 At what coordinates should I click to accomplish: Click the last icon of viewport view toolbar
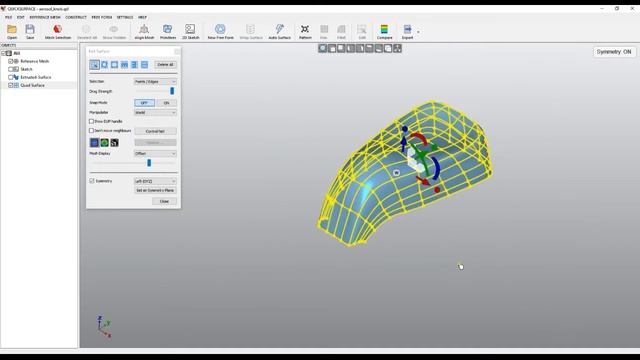pyautogui.click(x=397, y=49)
